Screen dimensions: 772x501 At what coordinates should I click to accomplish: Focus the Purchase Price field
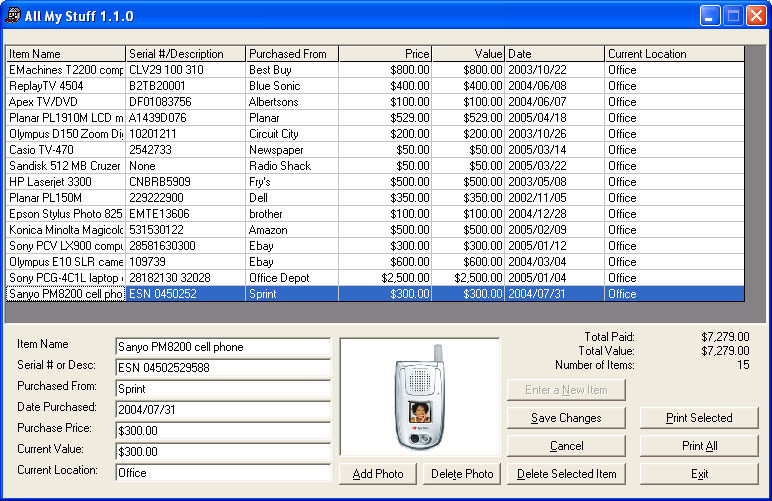pos(223,431)
